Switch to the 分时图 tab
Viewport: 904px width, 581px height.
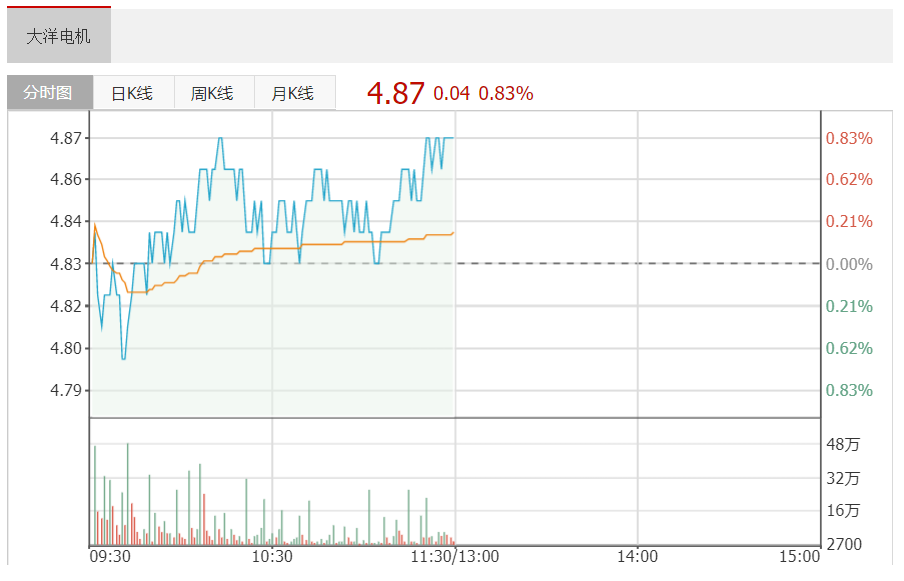pyautogui.click(x=50, y=92)
